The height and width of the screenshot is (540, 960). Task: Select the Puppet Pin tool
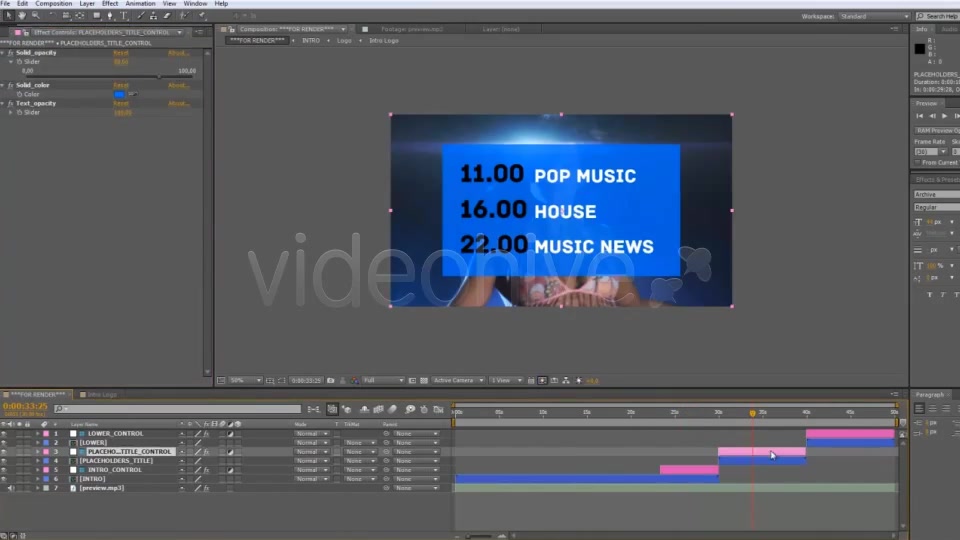point(202,15)
